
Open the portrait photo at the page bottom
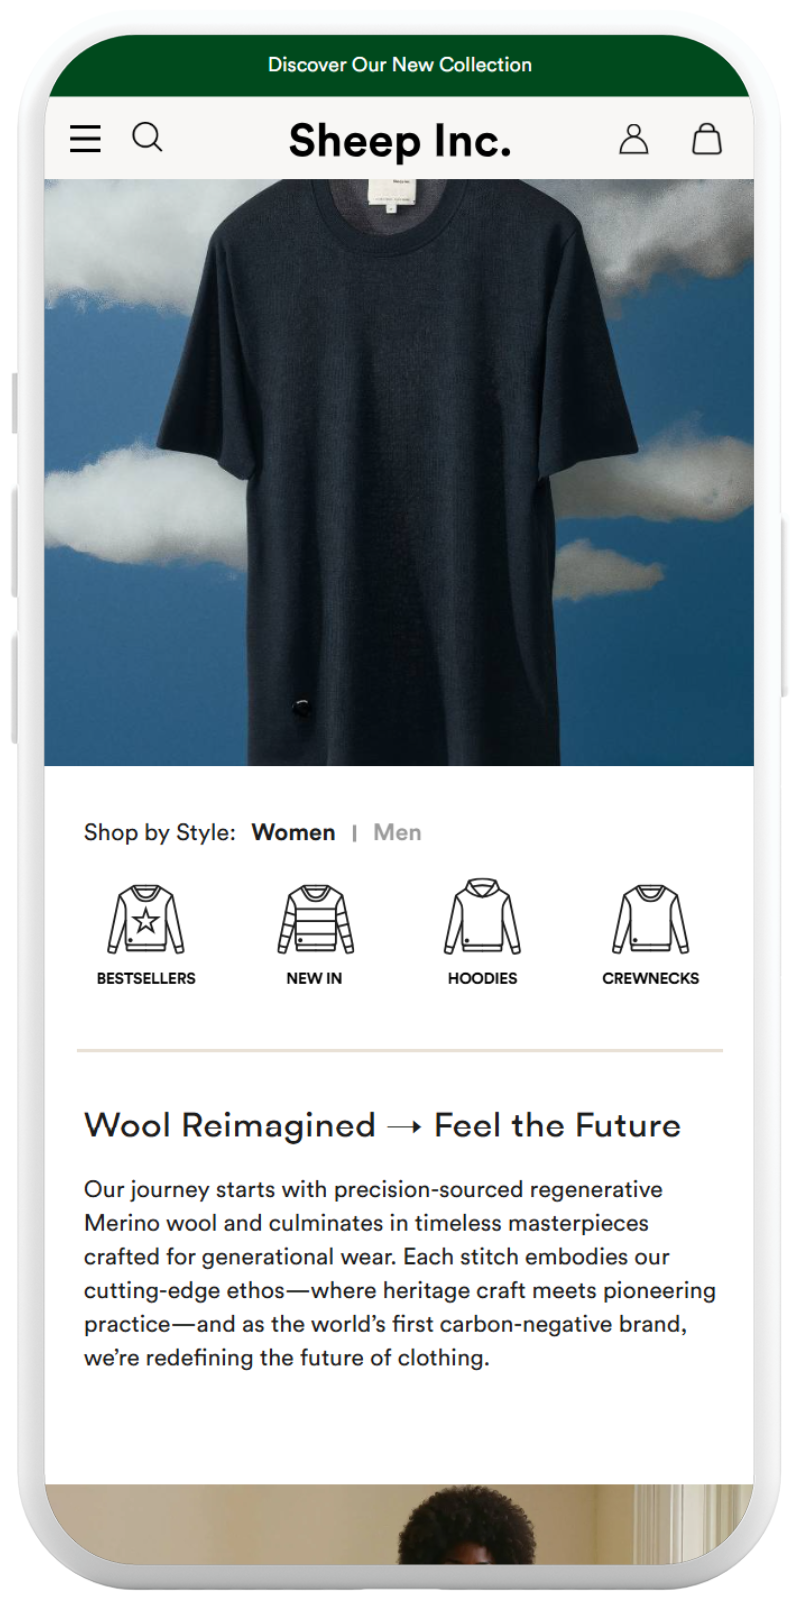point(399,1524)
